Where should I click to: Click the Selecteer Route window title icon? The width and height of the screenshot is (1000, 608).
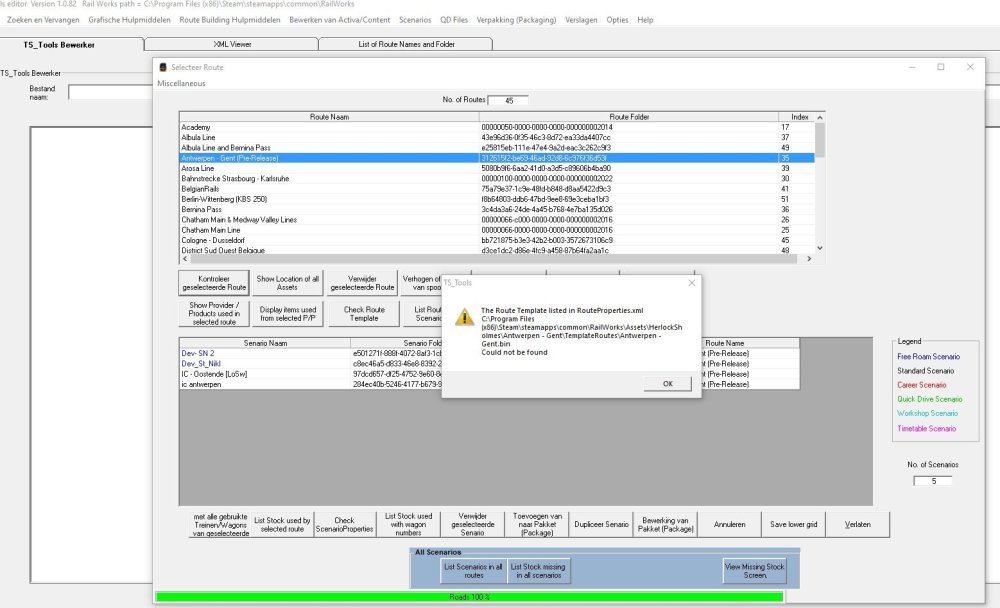163,67
